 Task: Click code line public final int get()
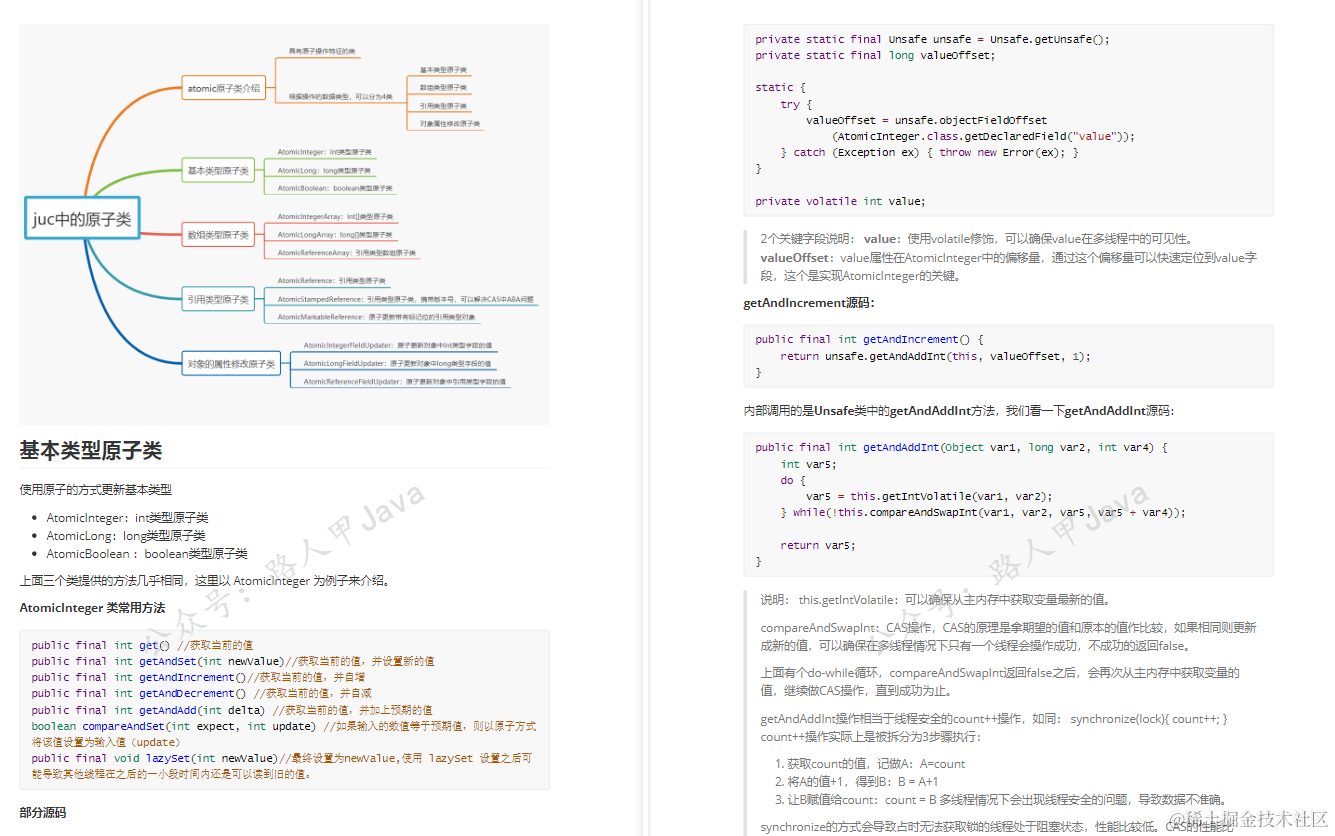pos(142,645)
